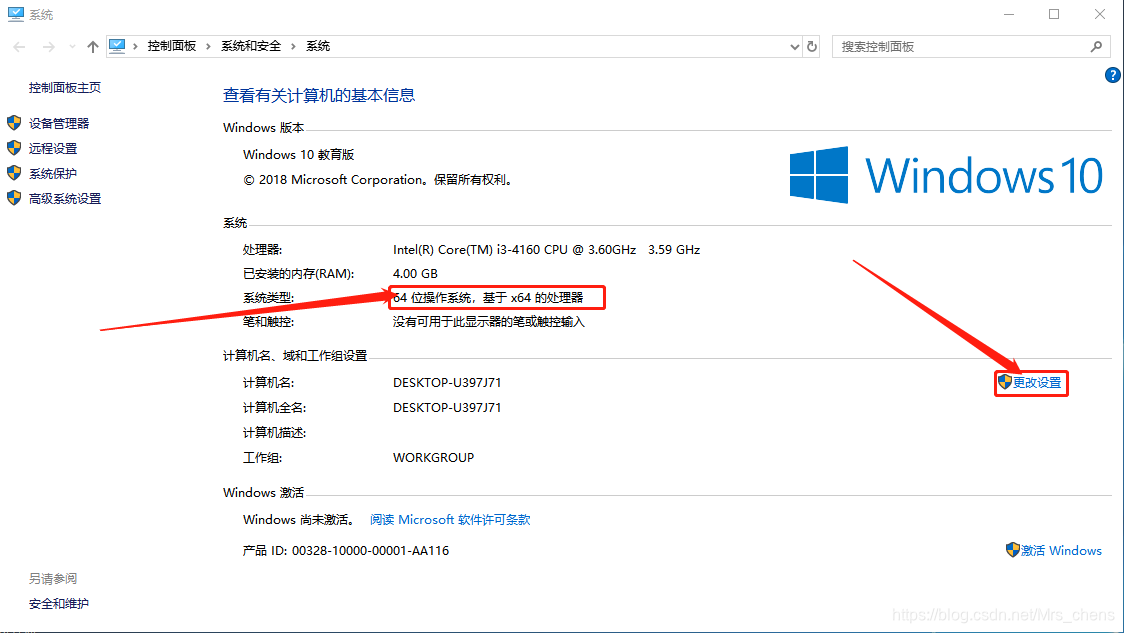This screenshot has width=1124, height=633.
Task: Expand chevron after 系统和安全 breadcrumb
Action: coord(293,47)
